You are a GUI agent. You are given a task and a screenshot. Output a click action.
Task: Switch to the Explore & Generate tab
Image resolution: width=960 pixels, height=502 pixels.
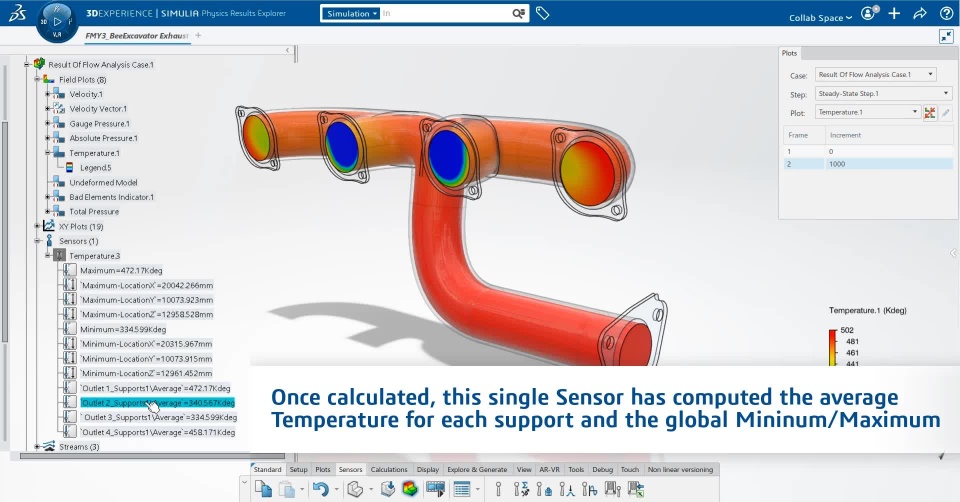pyautogui.click(x=477, y=470)
